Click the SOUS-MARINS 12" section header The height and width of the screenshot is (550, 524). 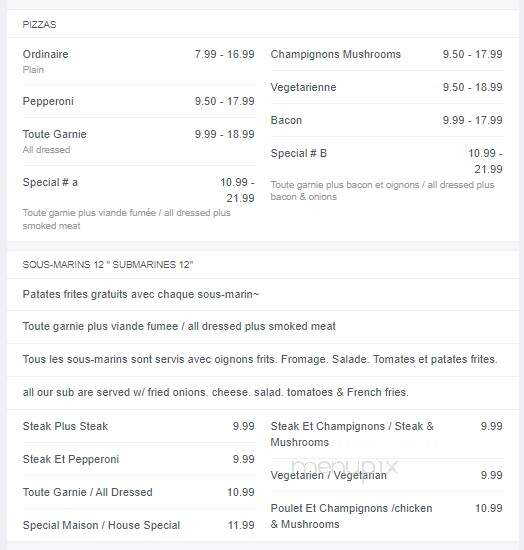[x=108, y=264]
